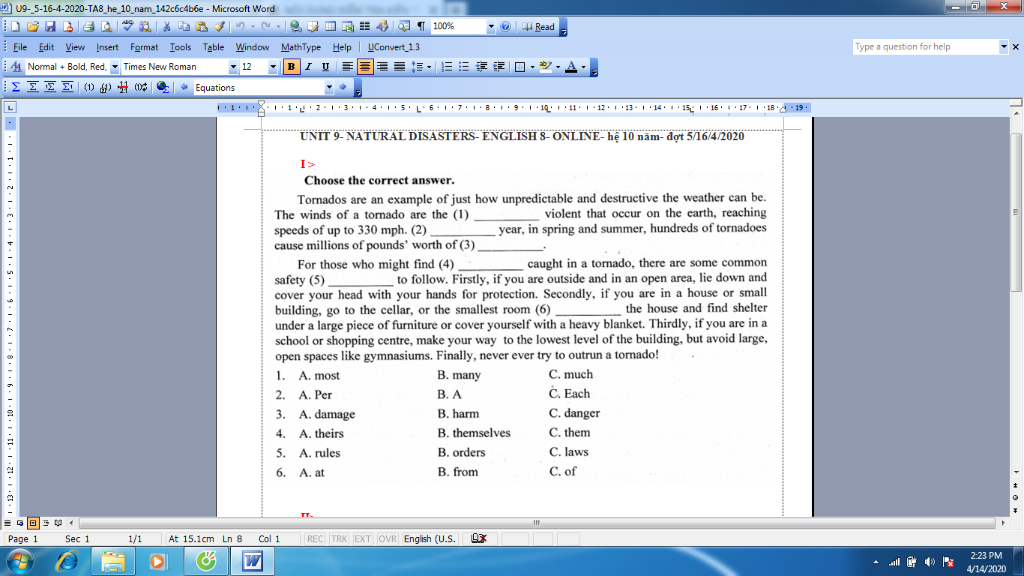This screenshot has height=576, width=1024.
Task: Insert equation number
Action: click(x=89, y=87)
